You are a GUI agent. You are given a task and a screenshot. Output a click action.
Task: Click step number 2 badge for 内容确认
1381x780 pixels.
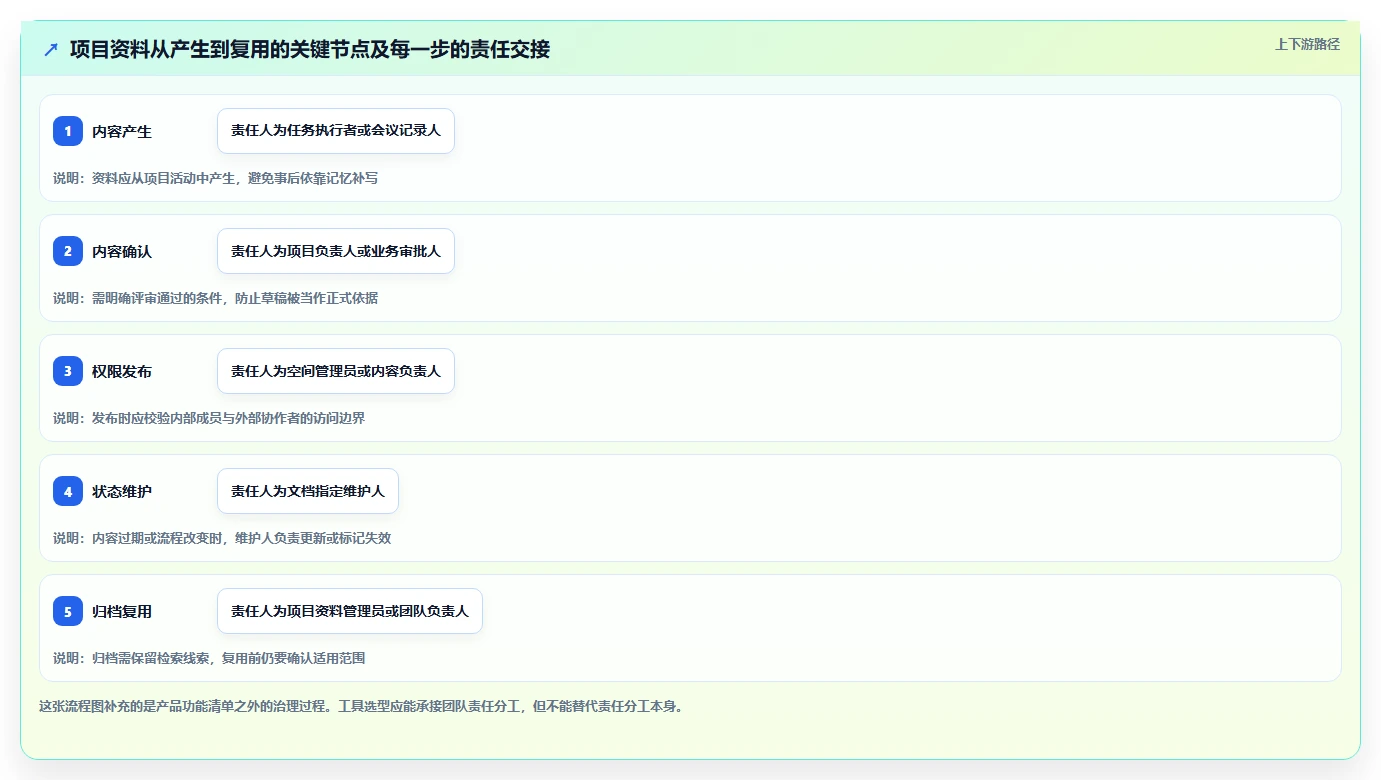pyautogui.click(x=68, y=251)
